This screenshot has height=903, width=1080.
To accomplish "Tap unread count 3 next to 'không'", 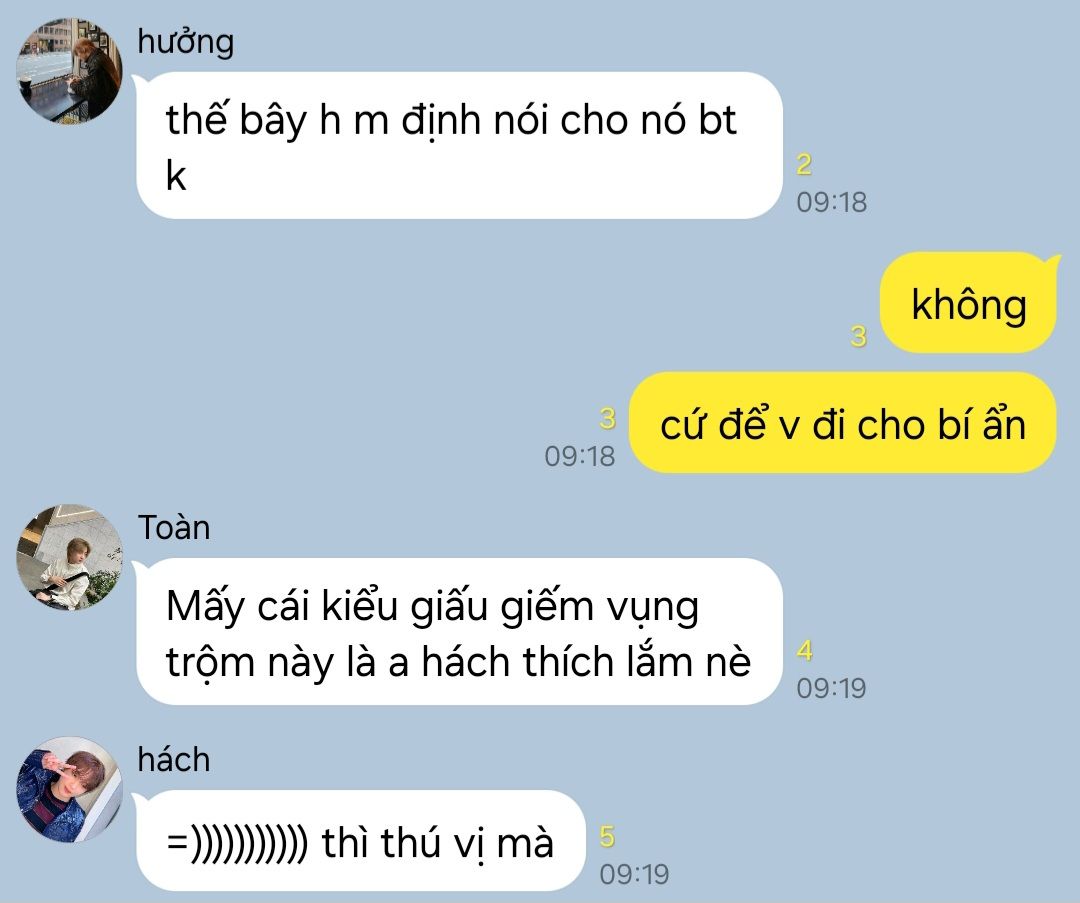I will tap(858, 336).
